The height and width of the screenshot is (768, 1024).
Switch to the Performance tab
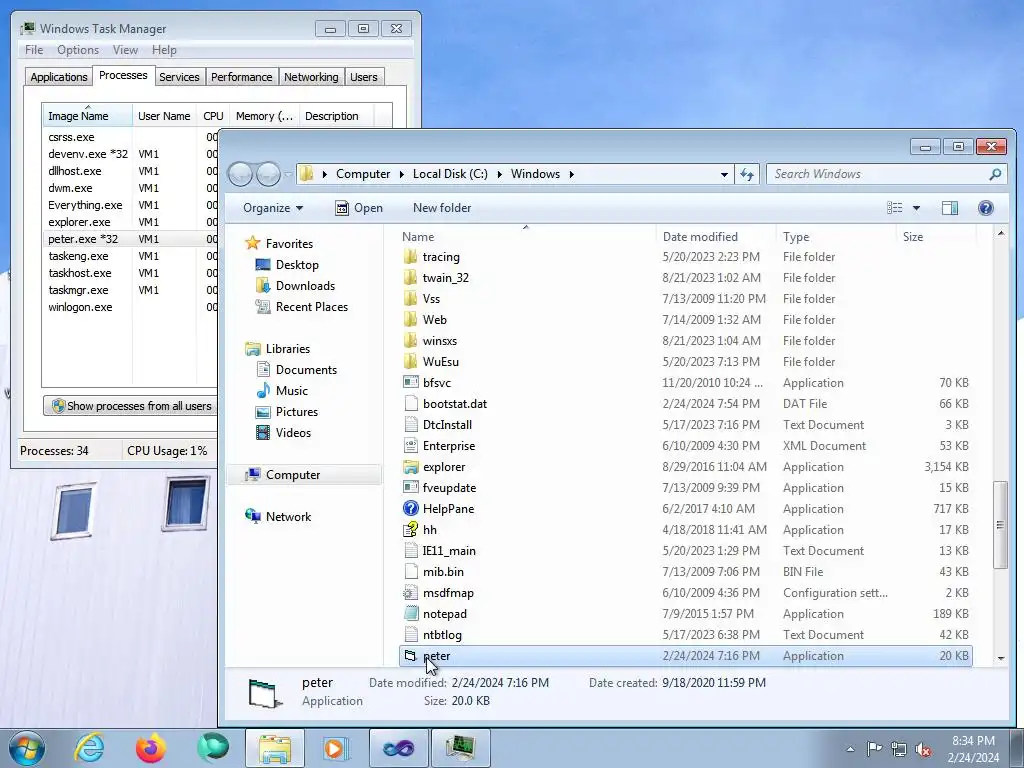click(242, 77)
